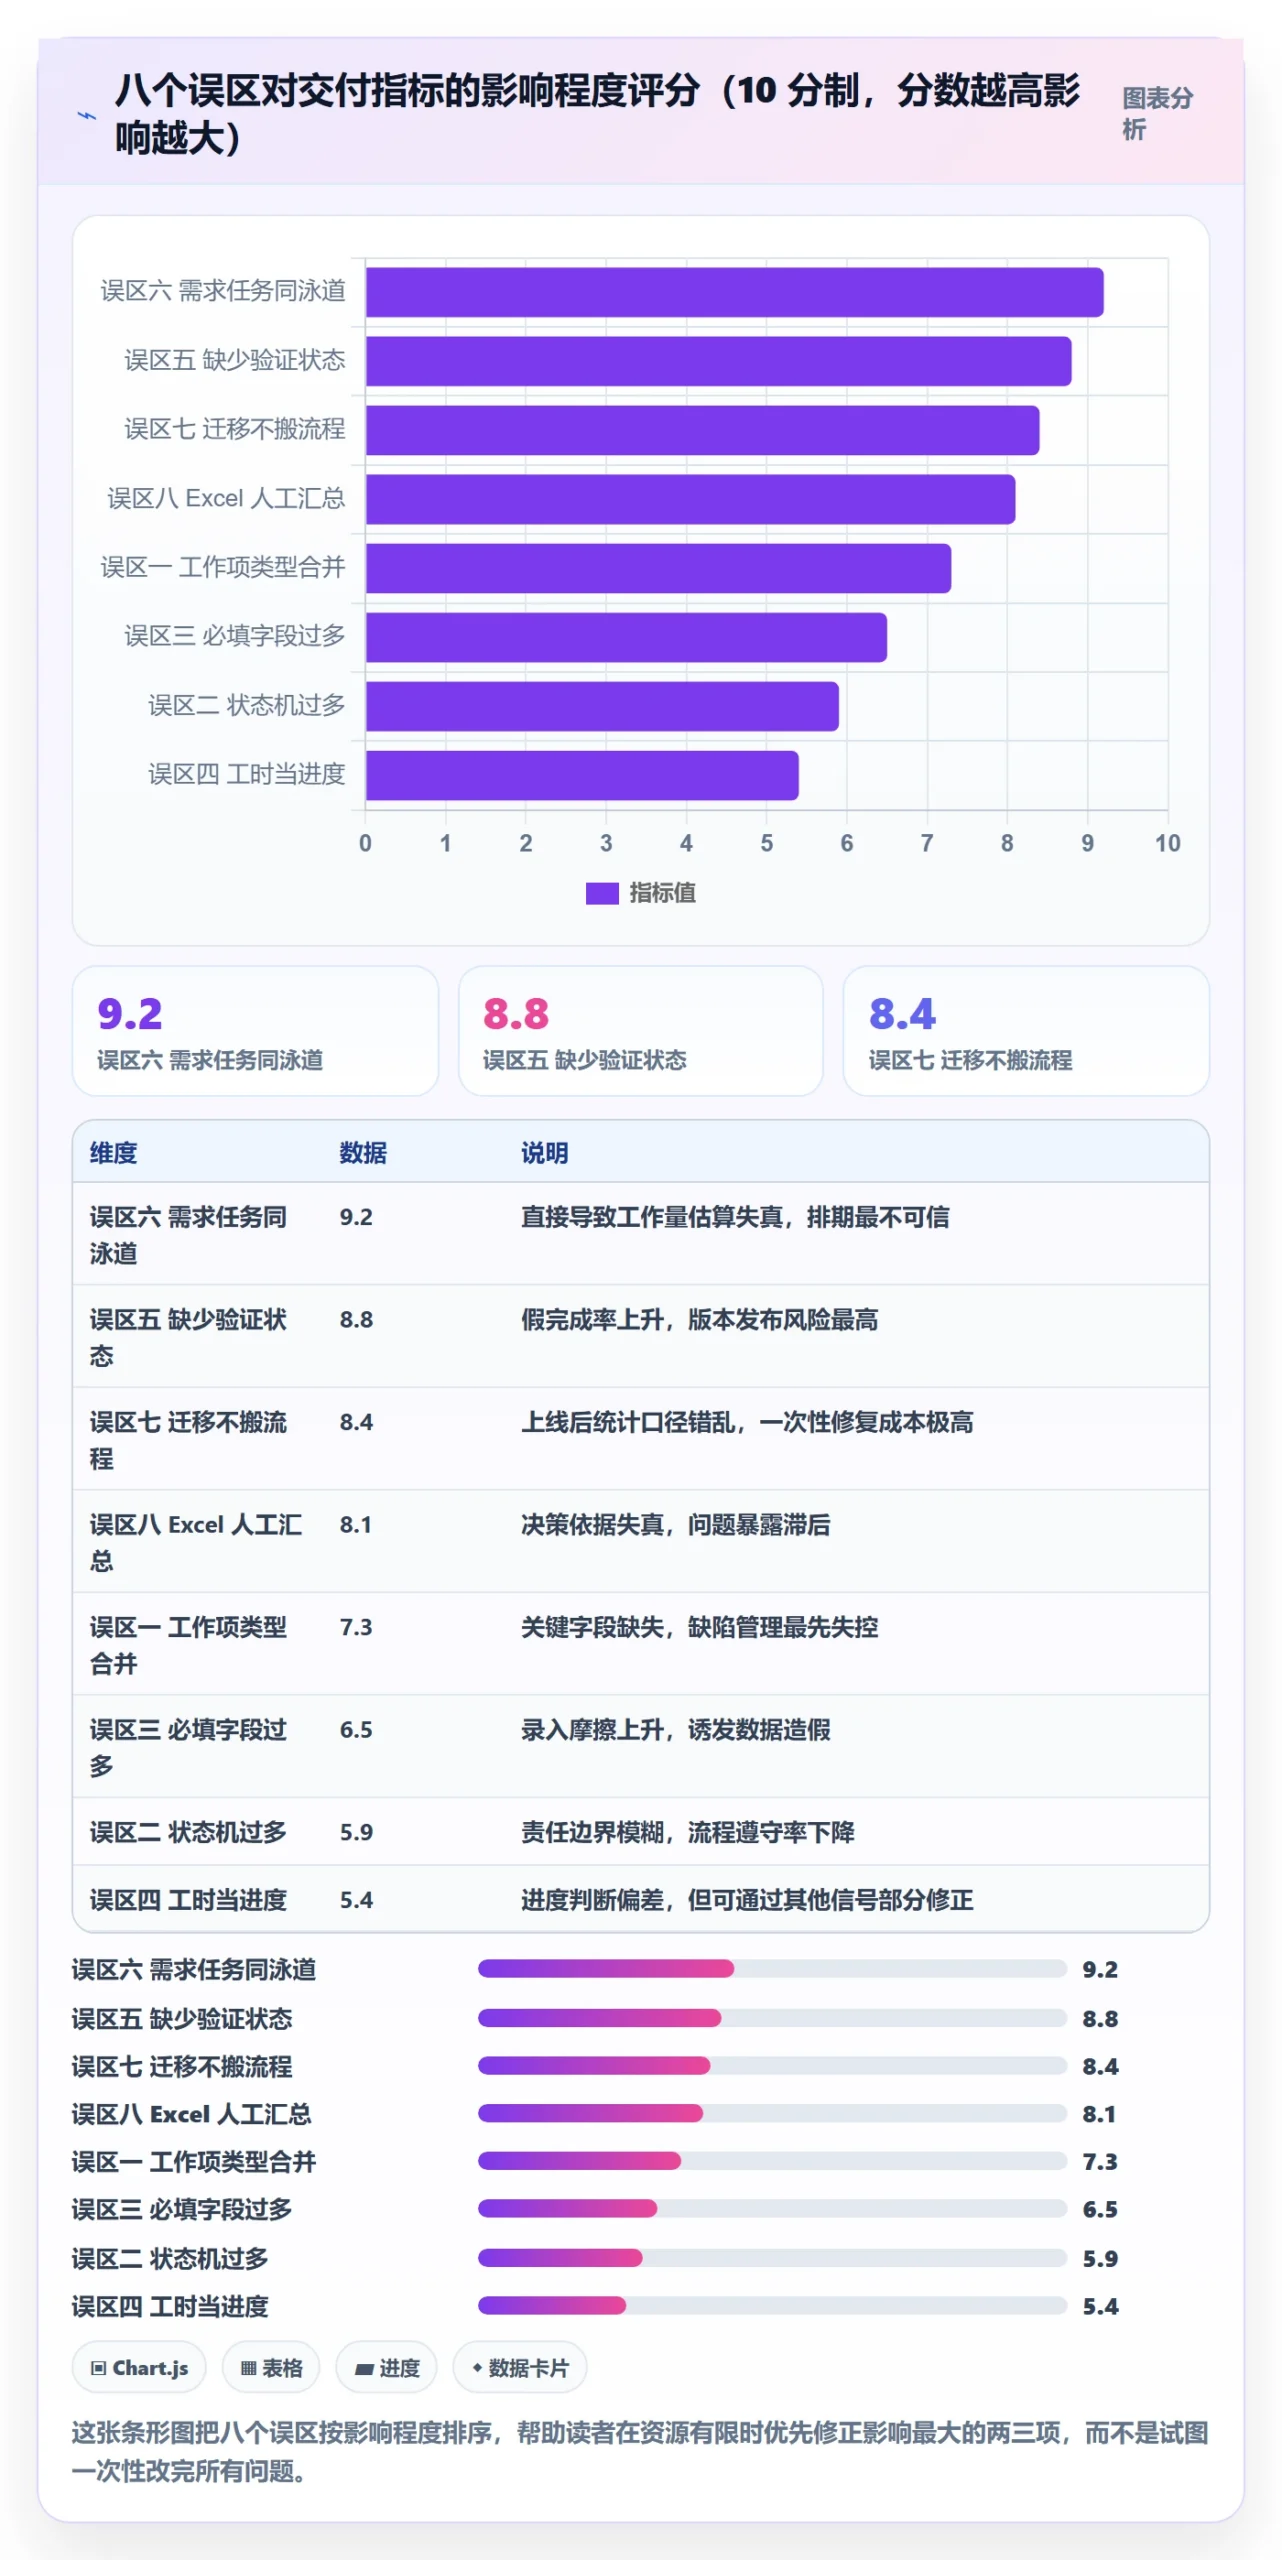The image size is (1282, 2560).
Task: Click the 误区五 缺少验证状态 chart bar
Action: [718, 361]
